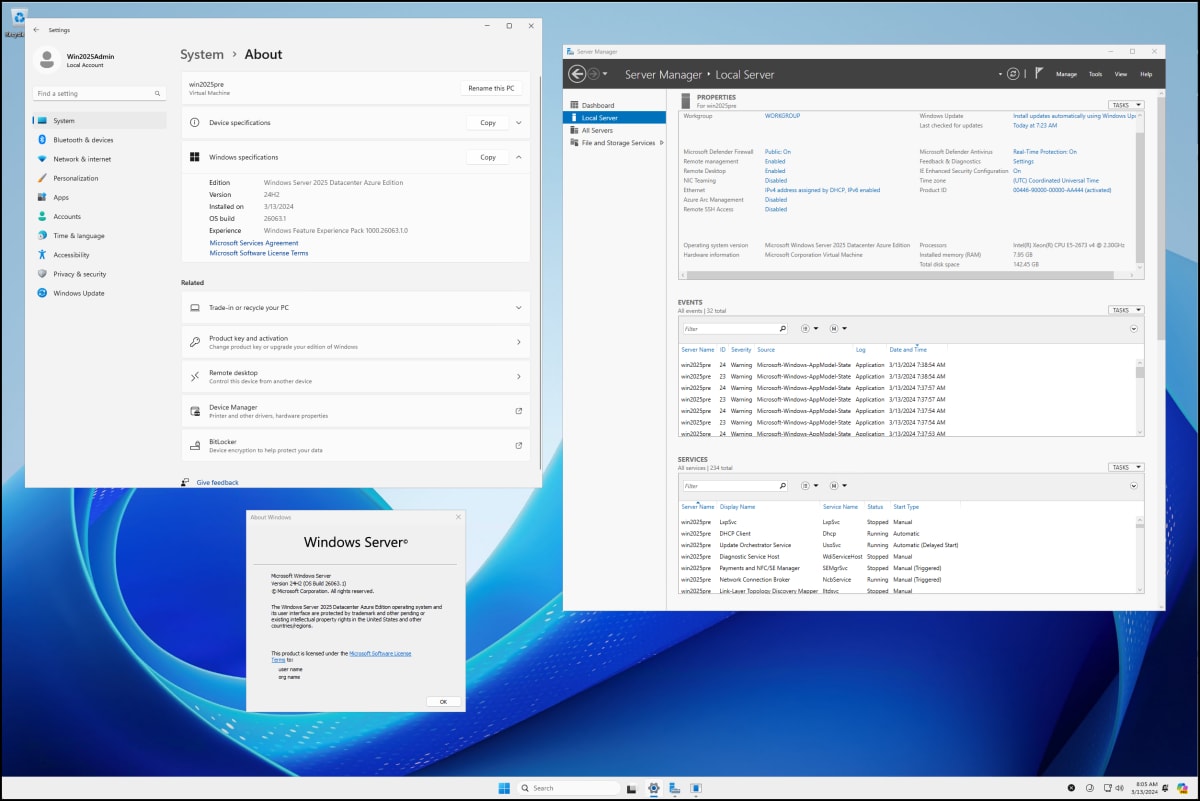1200x801 pixels.
Task: Sort services by Status column header
Action: pyautogui.click(x=875, y=507)
